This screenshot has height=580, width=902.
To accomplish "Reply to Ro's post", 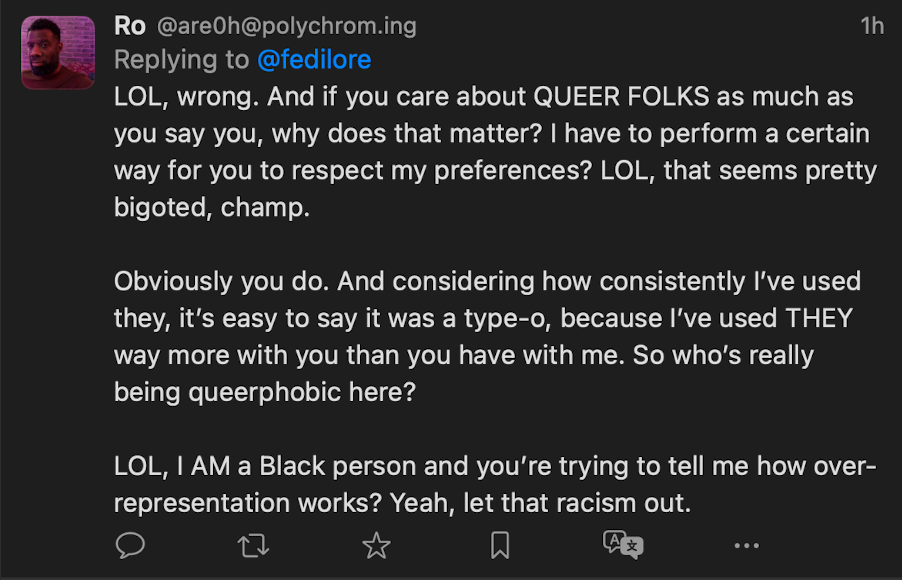I will pos(130,545).
